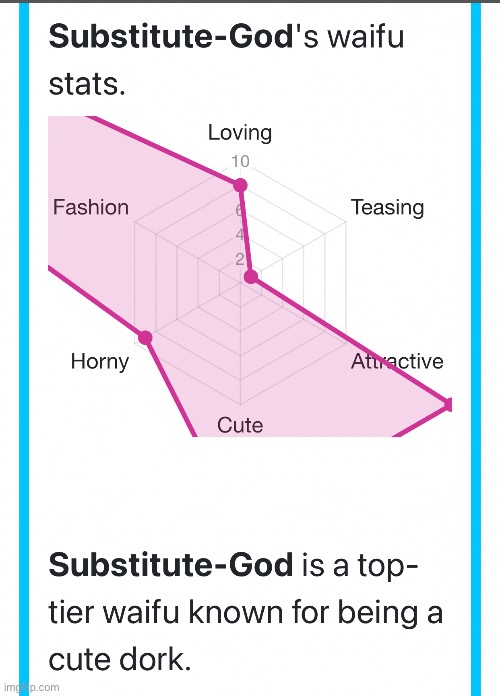This screenshot has width=500, height=696.
Task: Select the Horny axis label
Action: pos(99,361)
